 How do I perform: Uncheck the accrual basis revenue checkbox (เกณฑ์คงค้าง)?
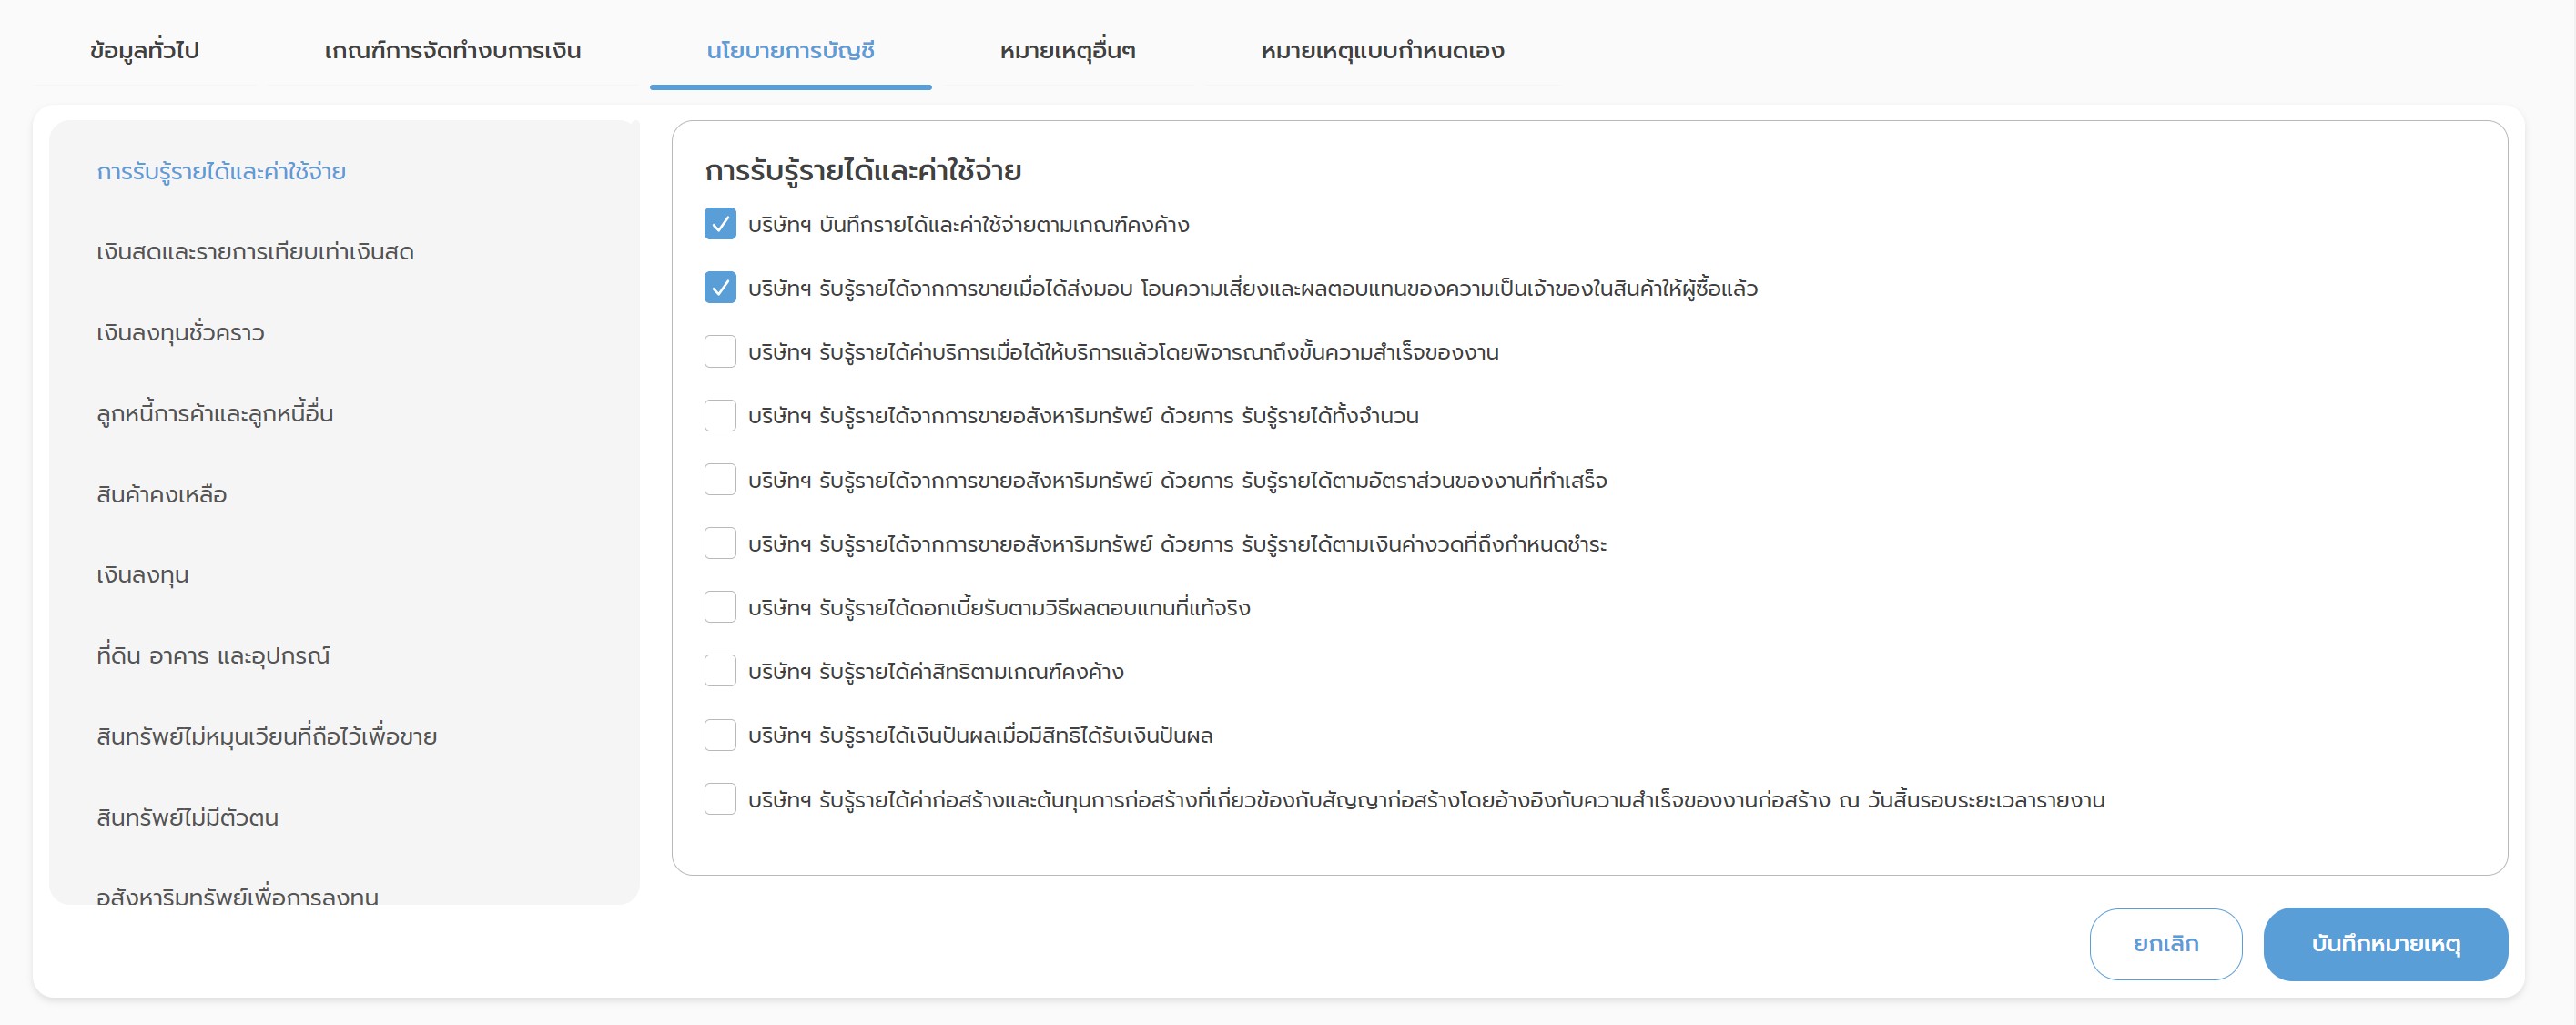click(x=720, y=224)
